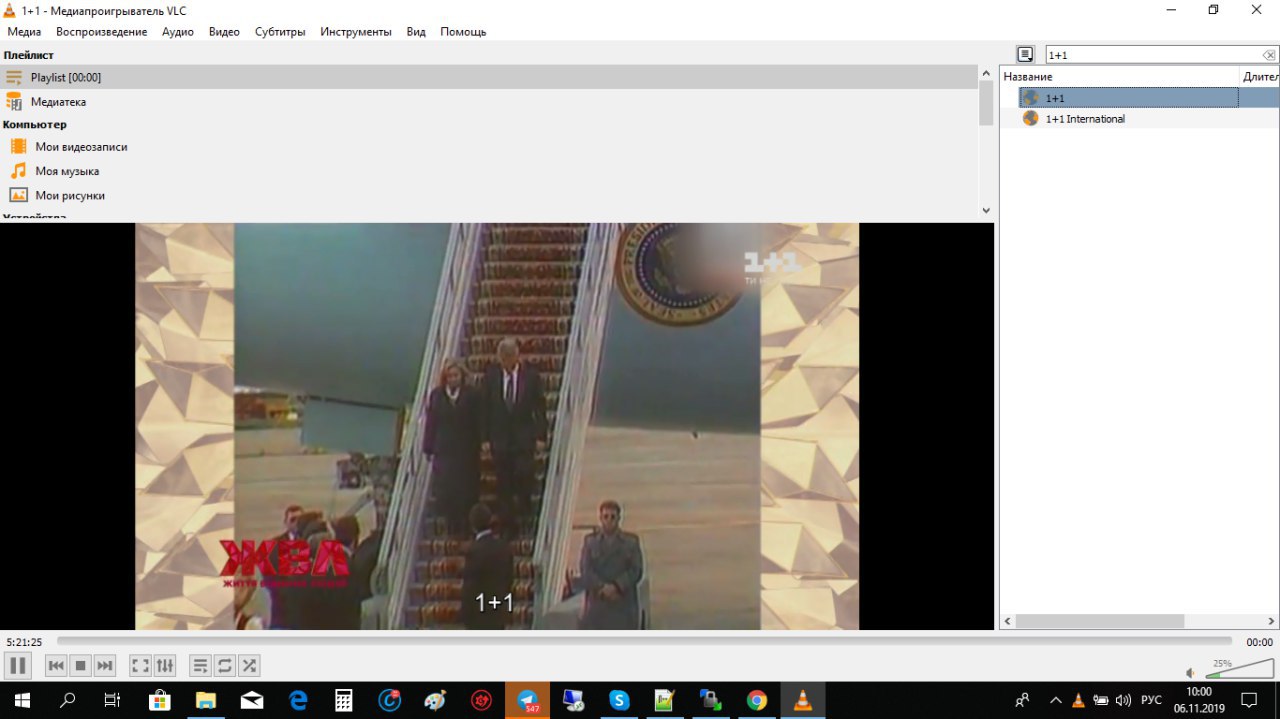
Task: Open Calculator from taskbar
Action: (343, 700)
